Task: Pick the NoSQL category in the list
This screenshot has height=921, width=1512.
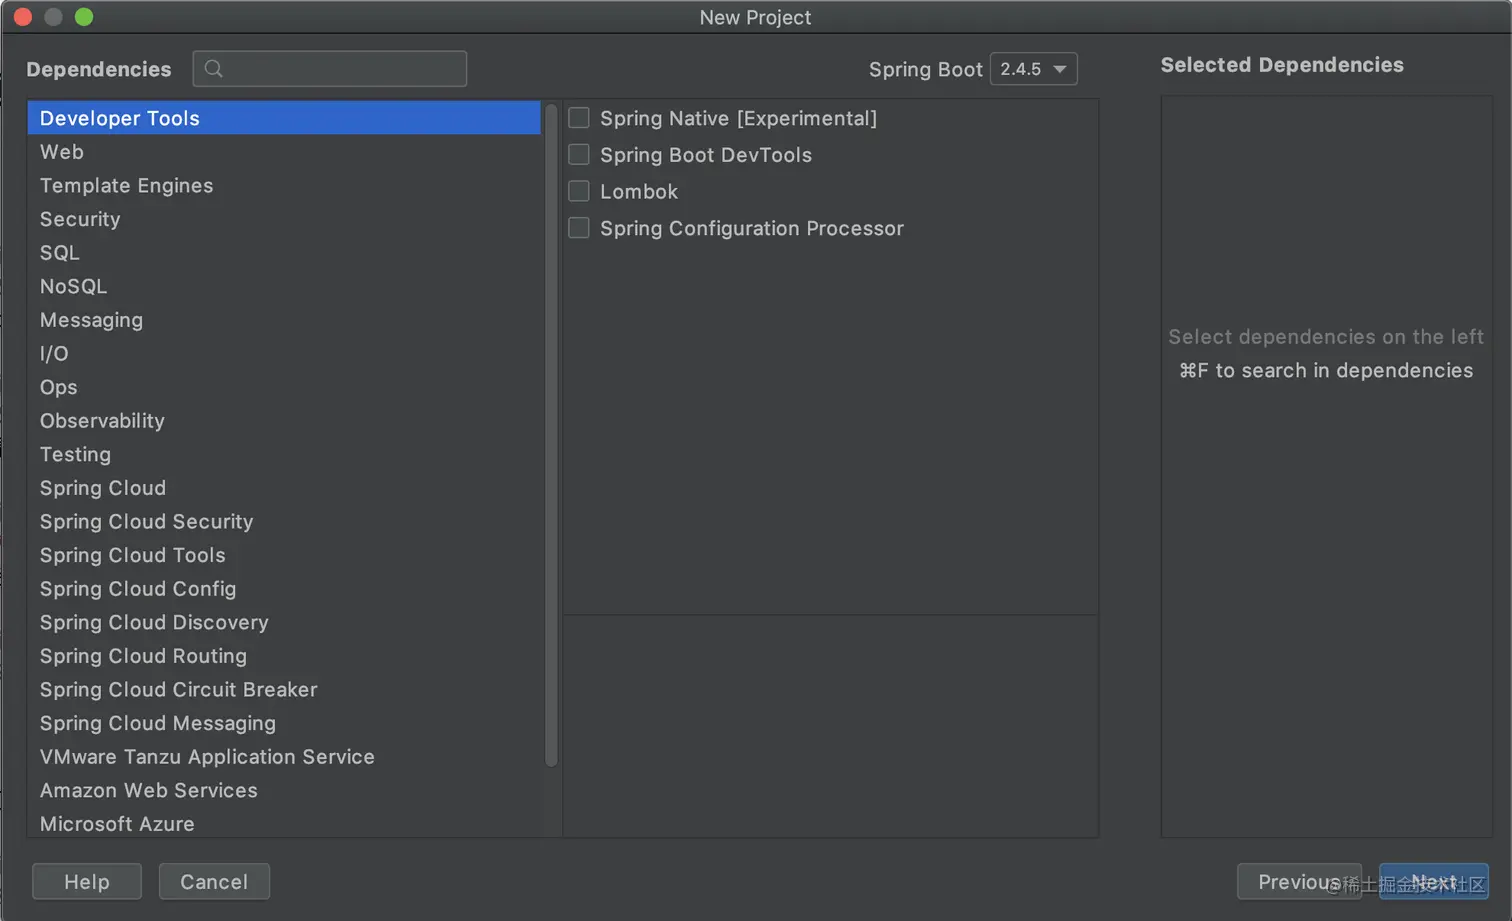Action: click(73, 287)
